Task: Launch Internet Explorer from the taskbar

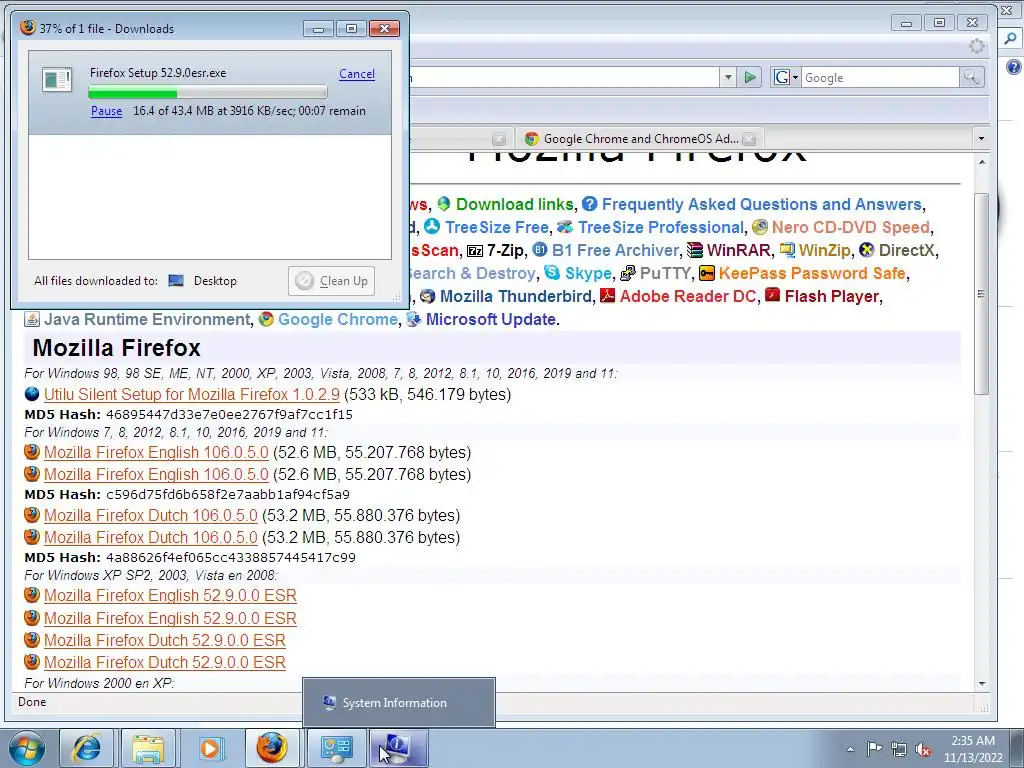Action: [87, 748]
